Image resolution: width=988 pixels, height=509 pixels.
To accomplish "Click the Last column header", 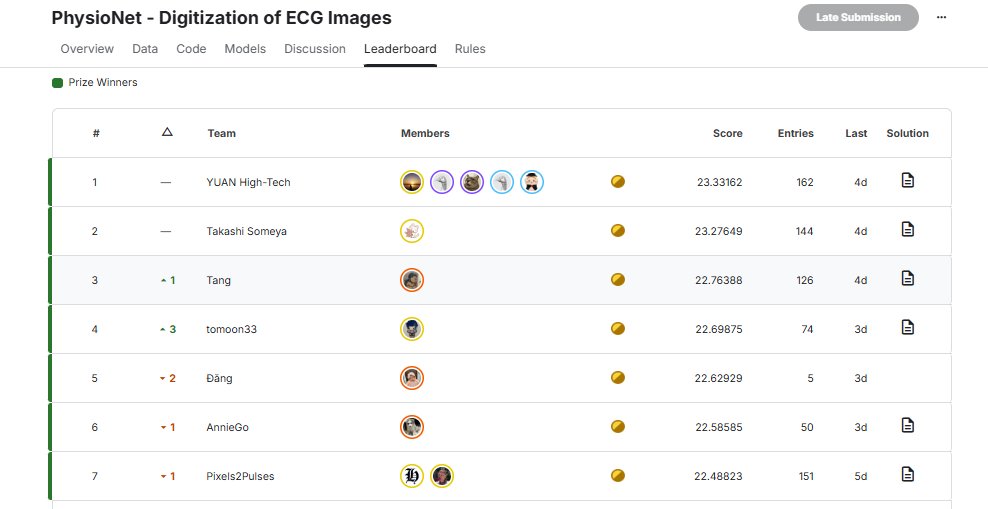I will click(x=856, y=134).
